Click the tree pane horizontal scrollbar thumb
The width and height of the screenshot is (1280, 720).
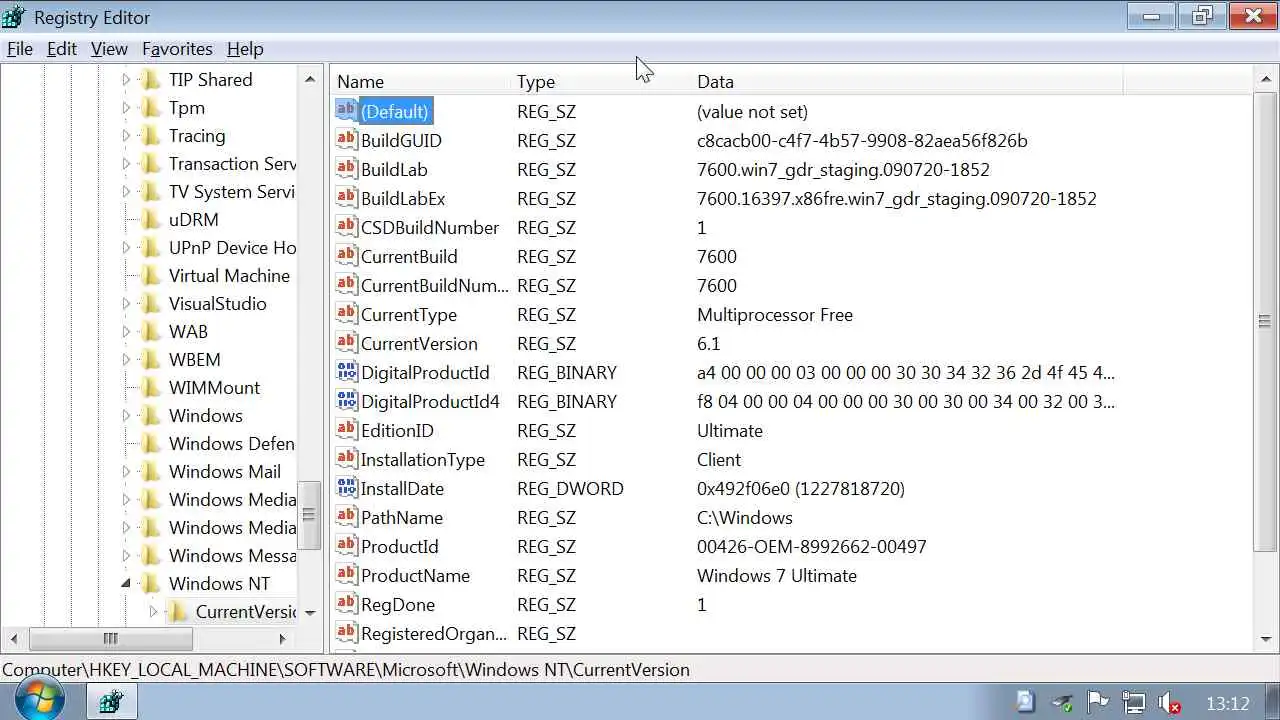110,638
